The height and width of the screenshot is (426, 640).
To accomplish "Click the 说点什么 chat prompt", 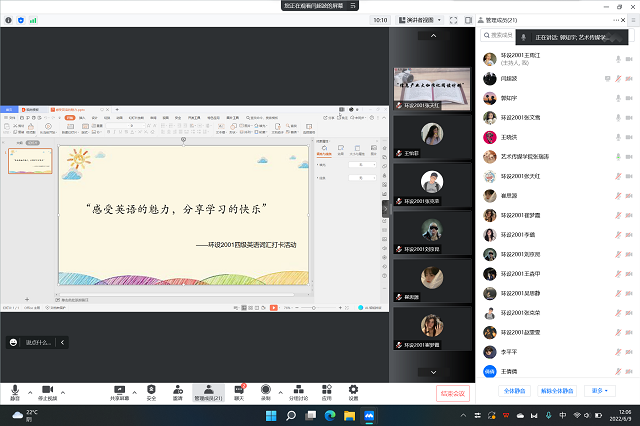I will [38, 342].
